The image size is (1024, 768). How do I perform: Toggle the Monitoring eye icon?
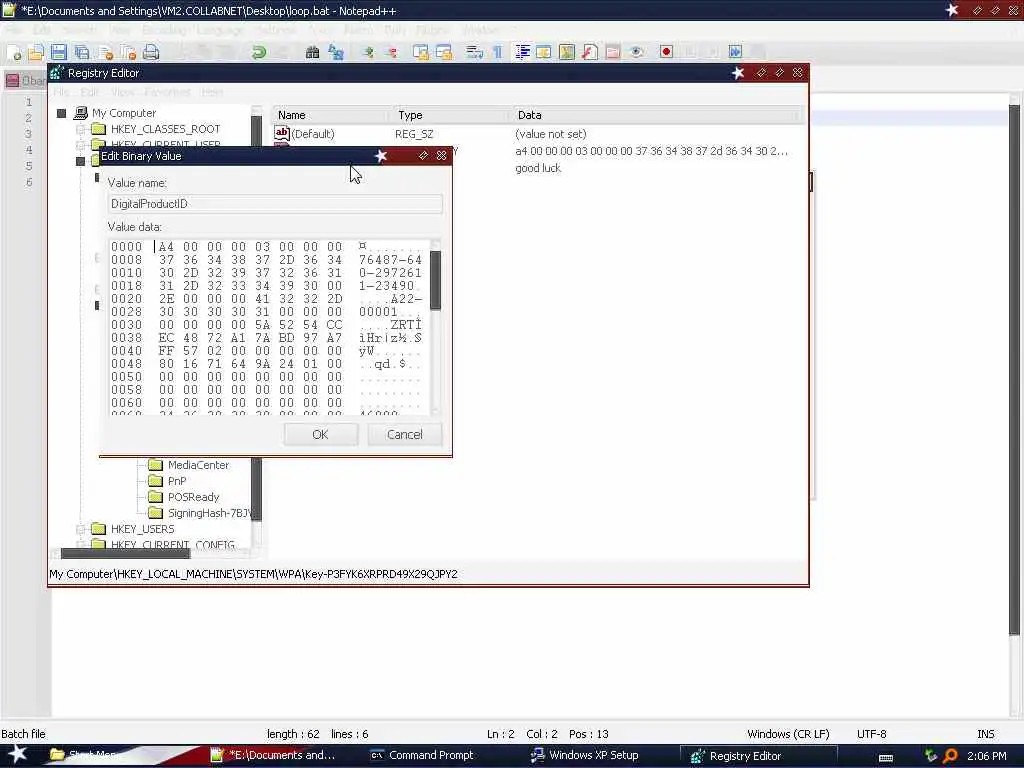pos(636,52)
